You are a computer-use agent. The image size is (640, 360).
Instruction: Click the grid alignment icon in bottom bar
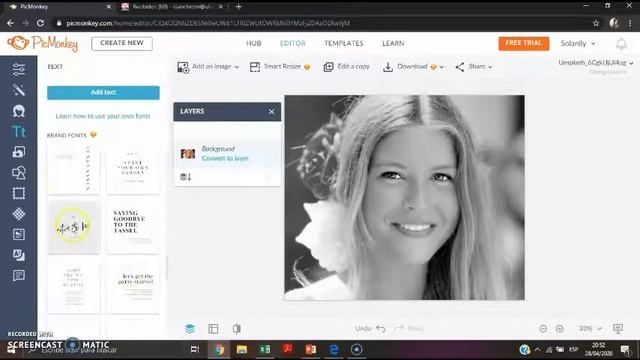click(213, 329)
